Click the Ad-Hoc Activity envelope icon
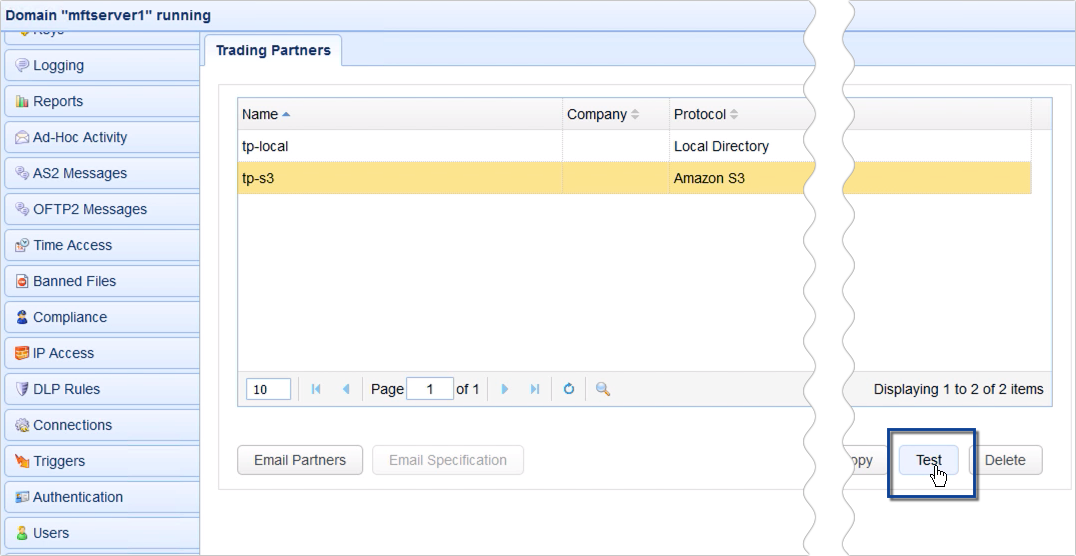This screenshot has height=556, width=1076. (22, 137)
